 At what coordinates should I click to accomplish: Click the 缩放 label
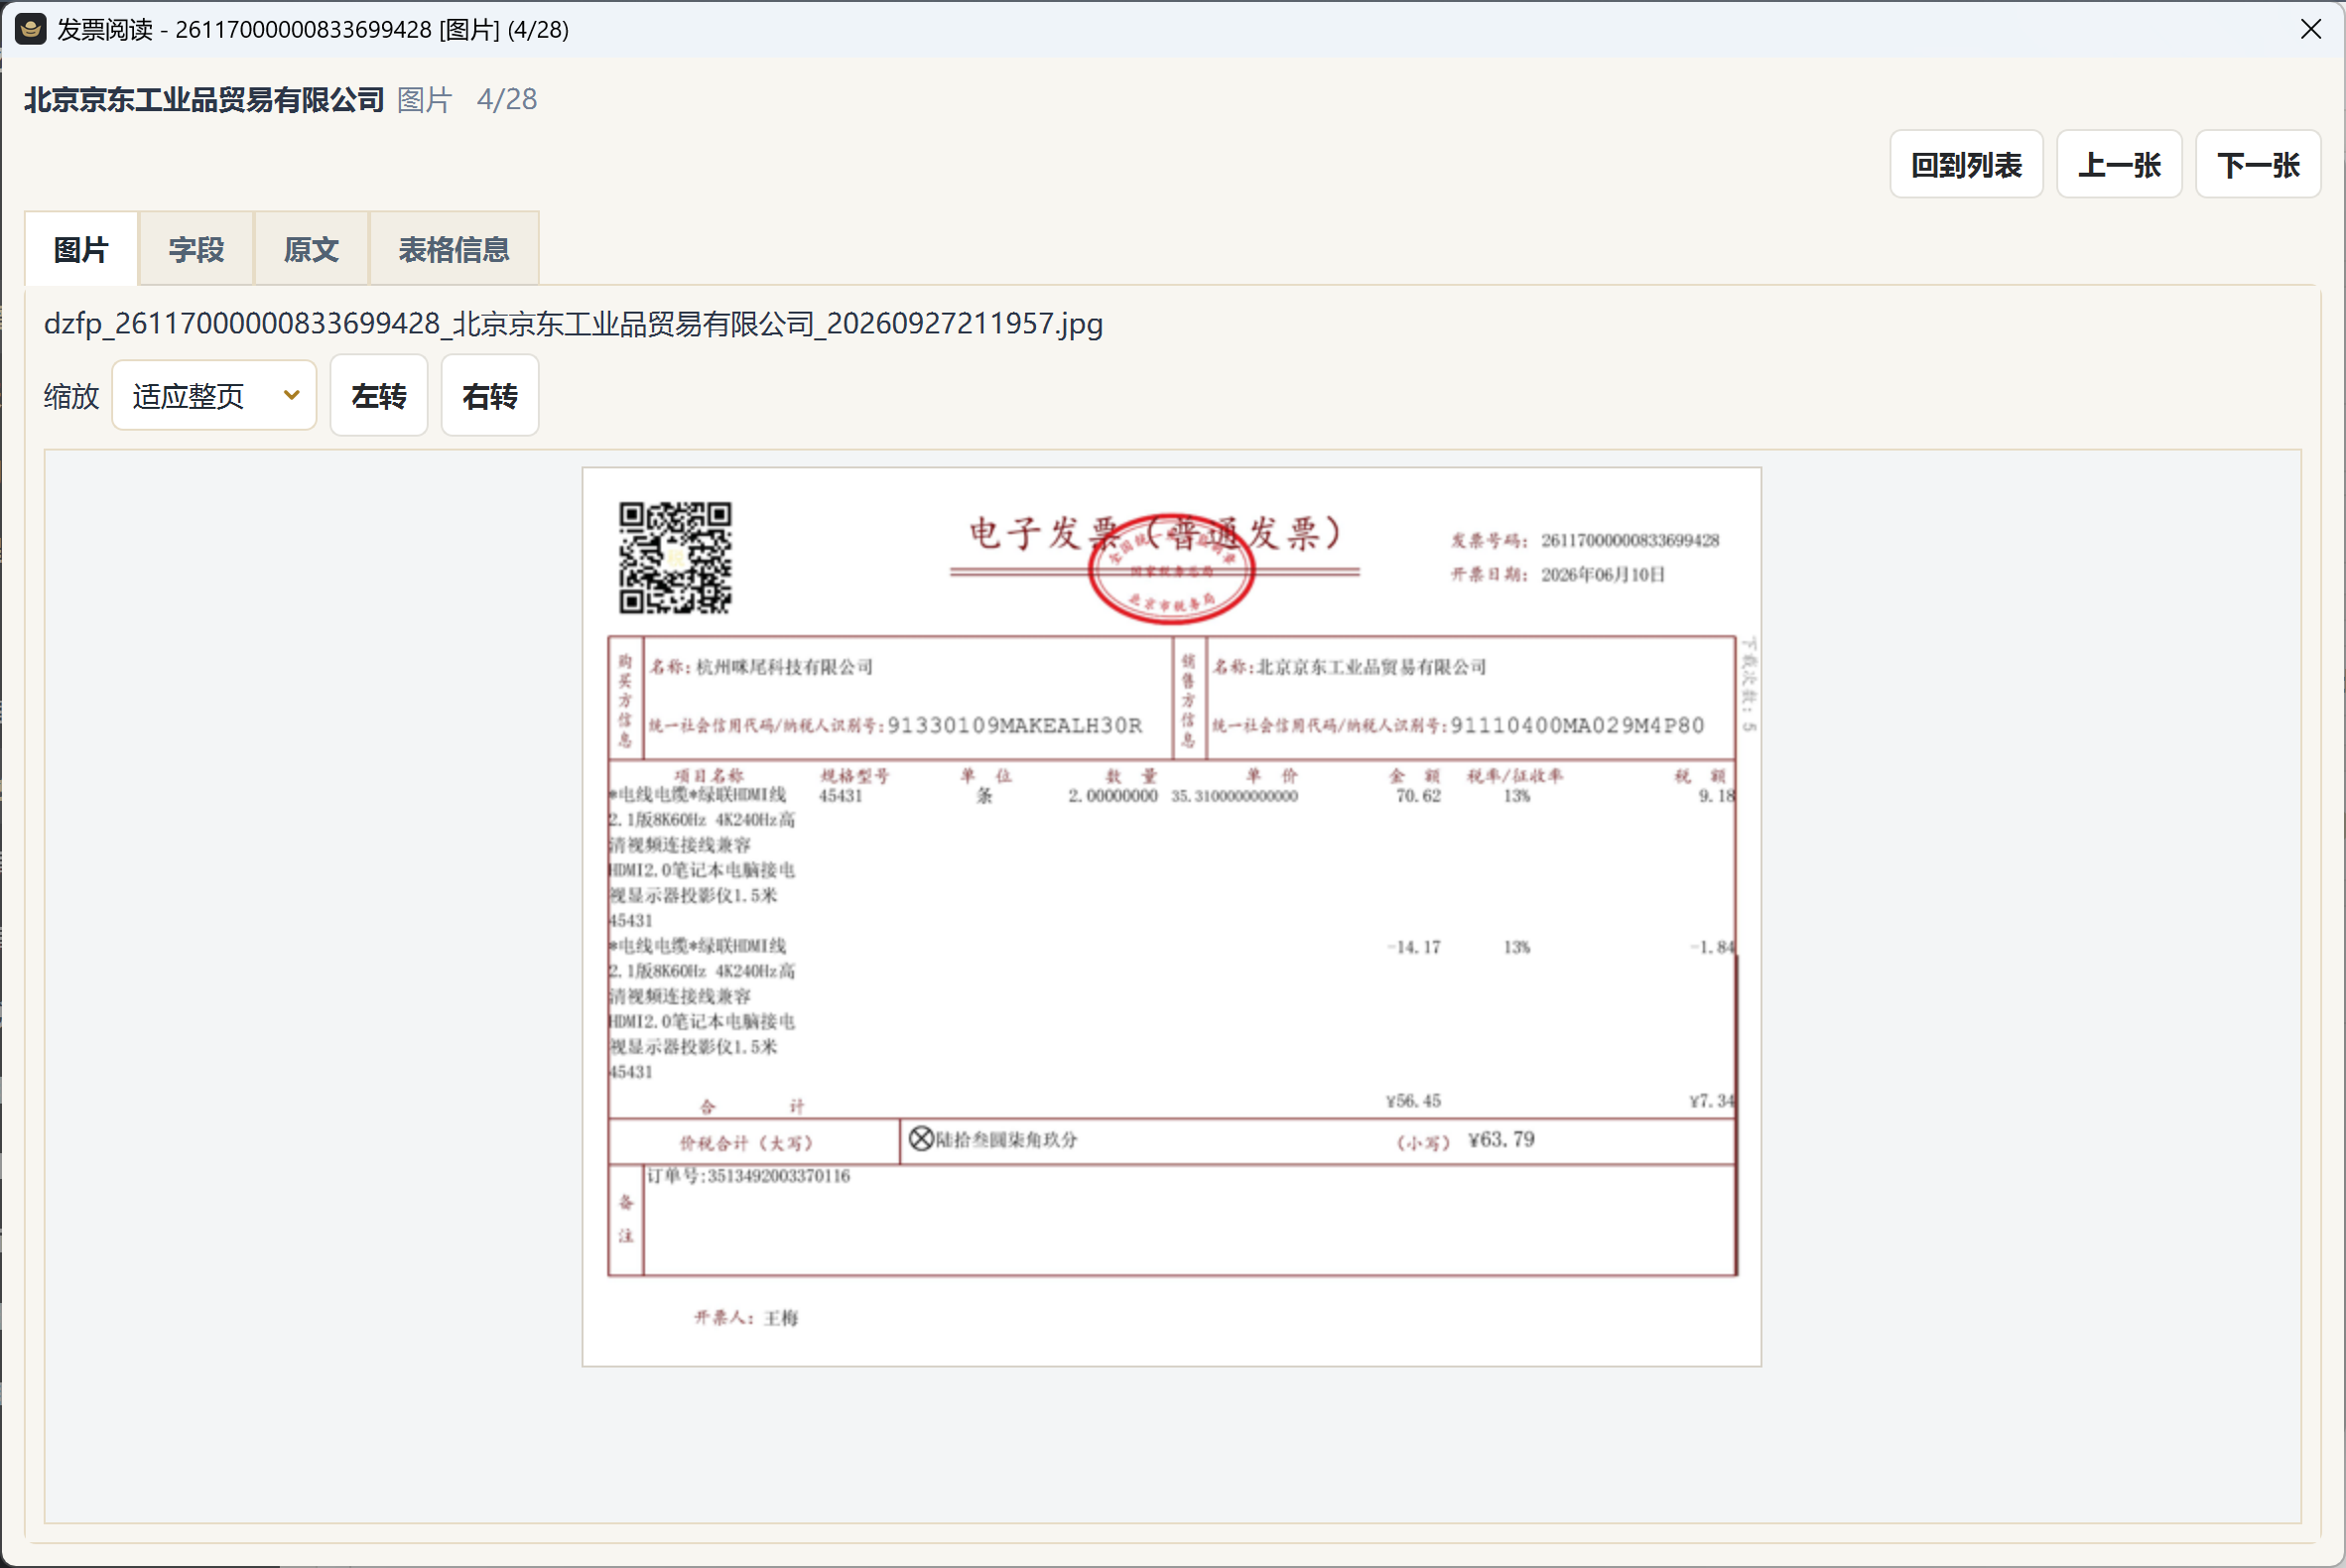[72, 396]
